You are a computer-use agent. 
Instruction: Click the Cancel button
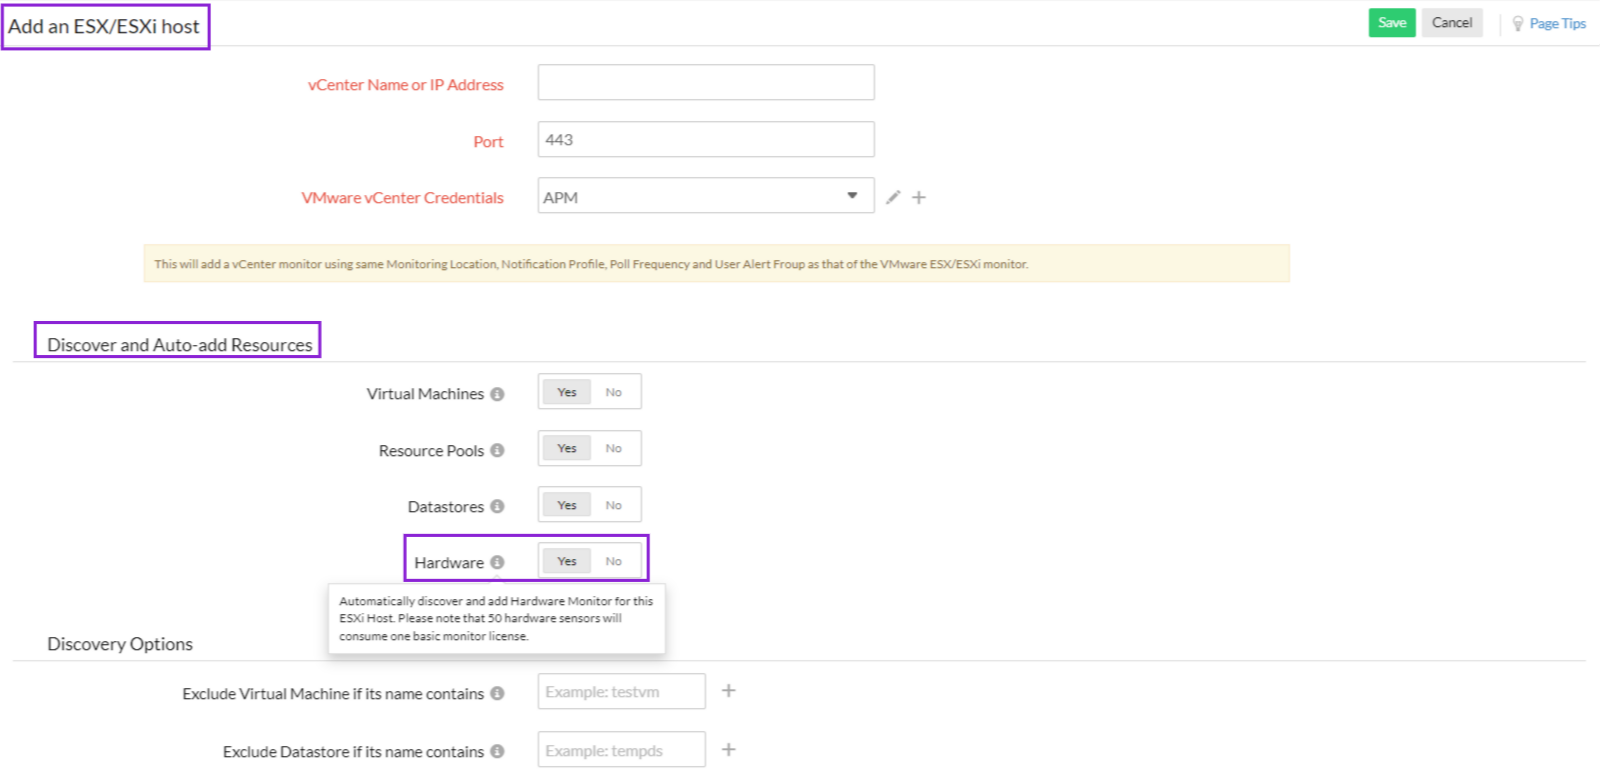1451,23
